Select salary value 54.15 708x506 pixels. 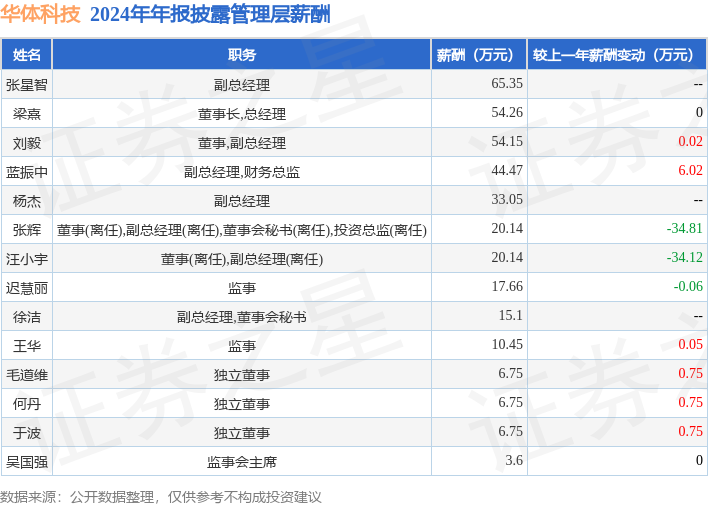click(507, 141)
